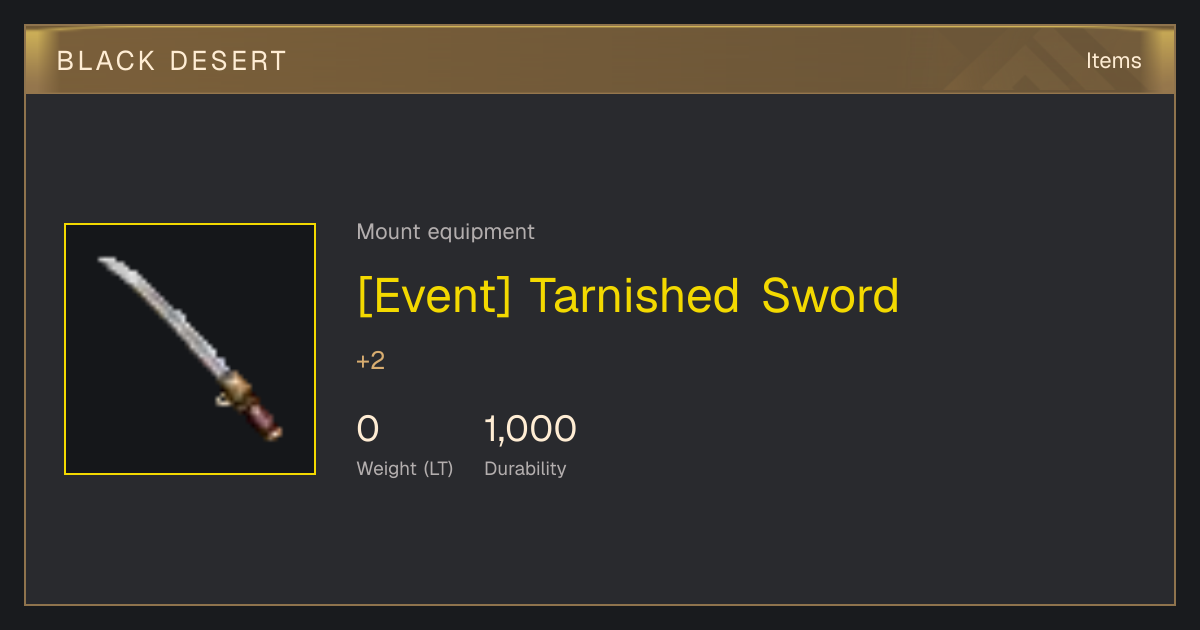This screenshot has height=630, width=1200.
Task: Click the word DESERT in the logo
Action: 229,61
